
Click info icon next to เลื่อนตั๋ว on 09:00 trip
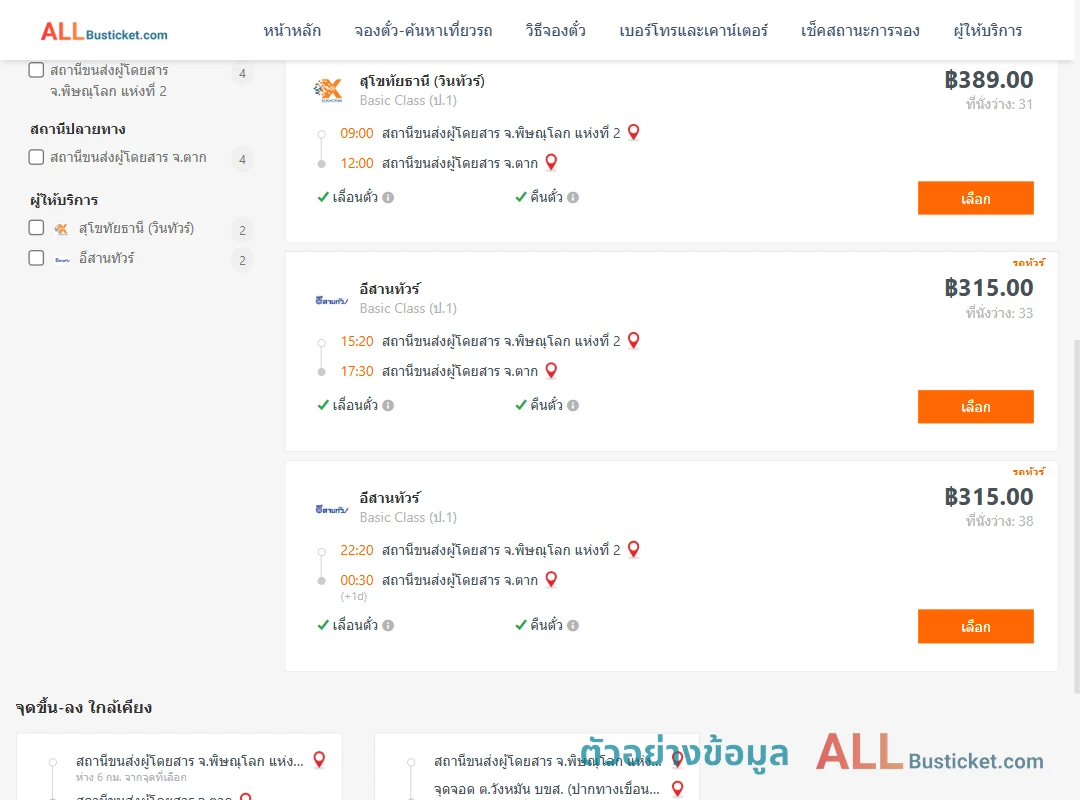[x=388, y=198]
